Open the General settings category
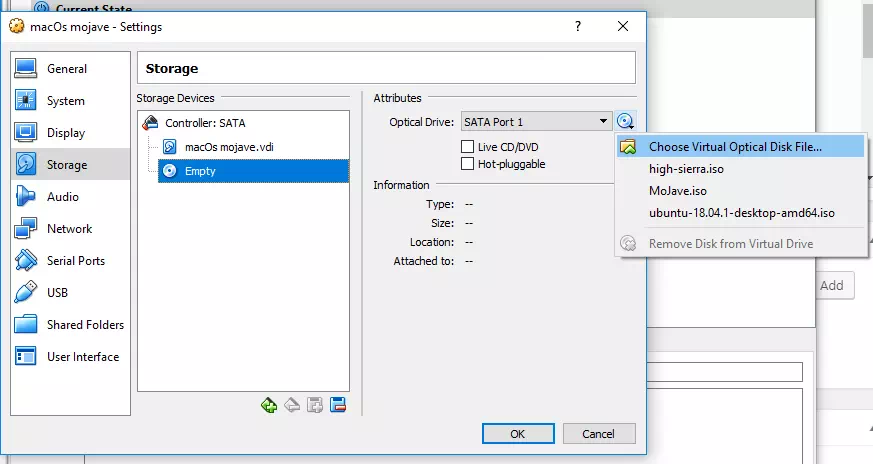The image size is (873, 464). point(70,69)
